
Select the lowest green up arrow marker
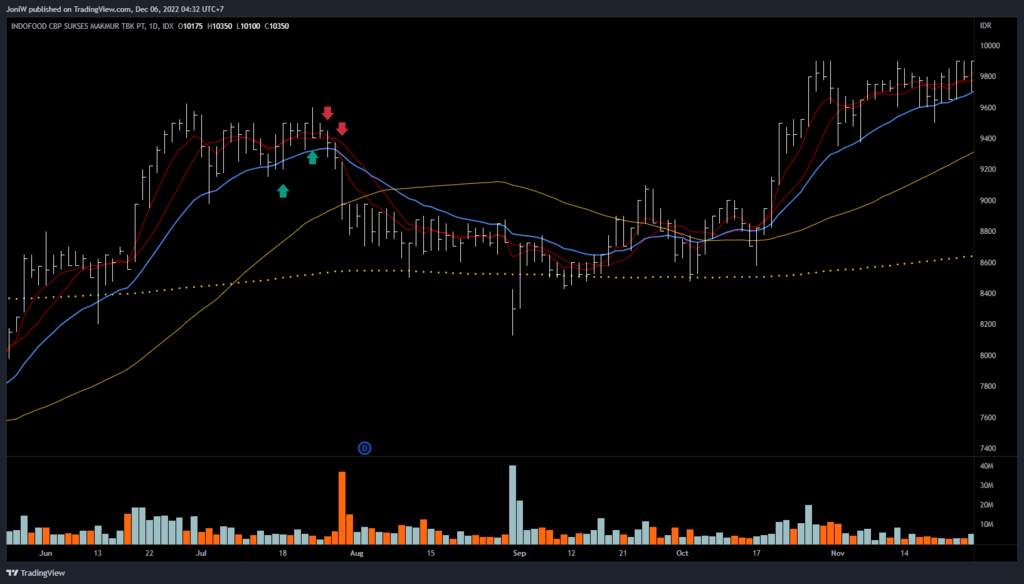(x=283, y=191)
